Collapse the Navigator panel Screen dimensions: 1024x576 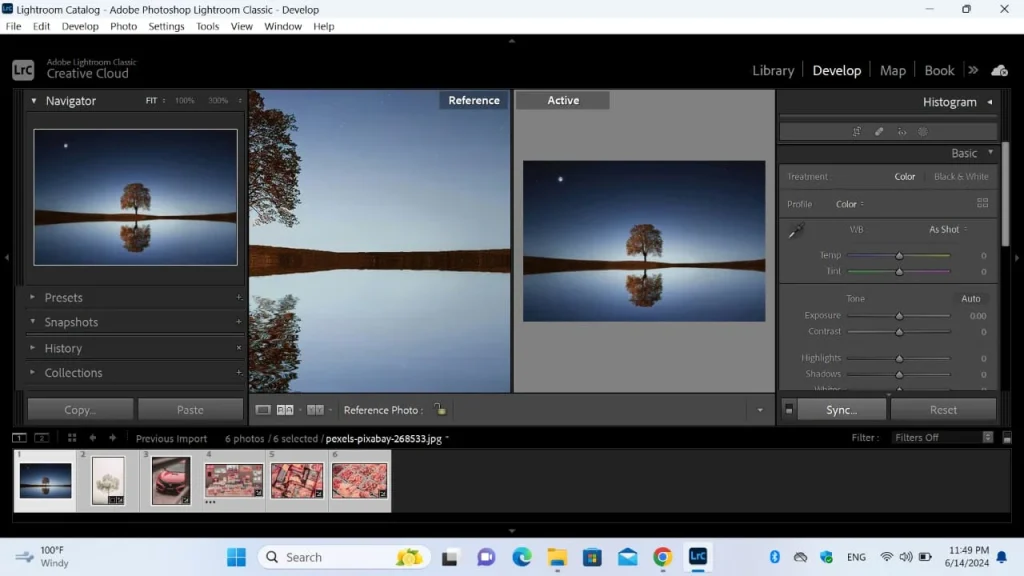pos(33,101)
